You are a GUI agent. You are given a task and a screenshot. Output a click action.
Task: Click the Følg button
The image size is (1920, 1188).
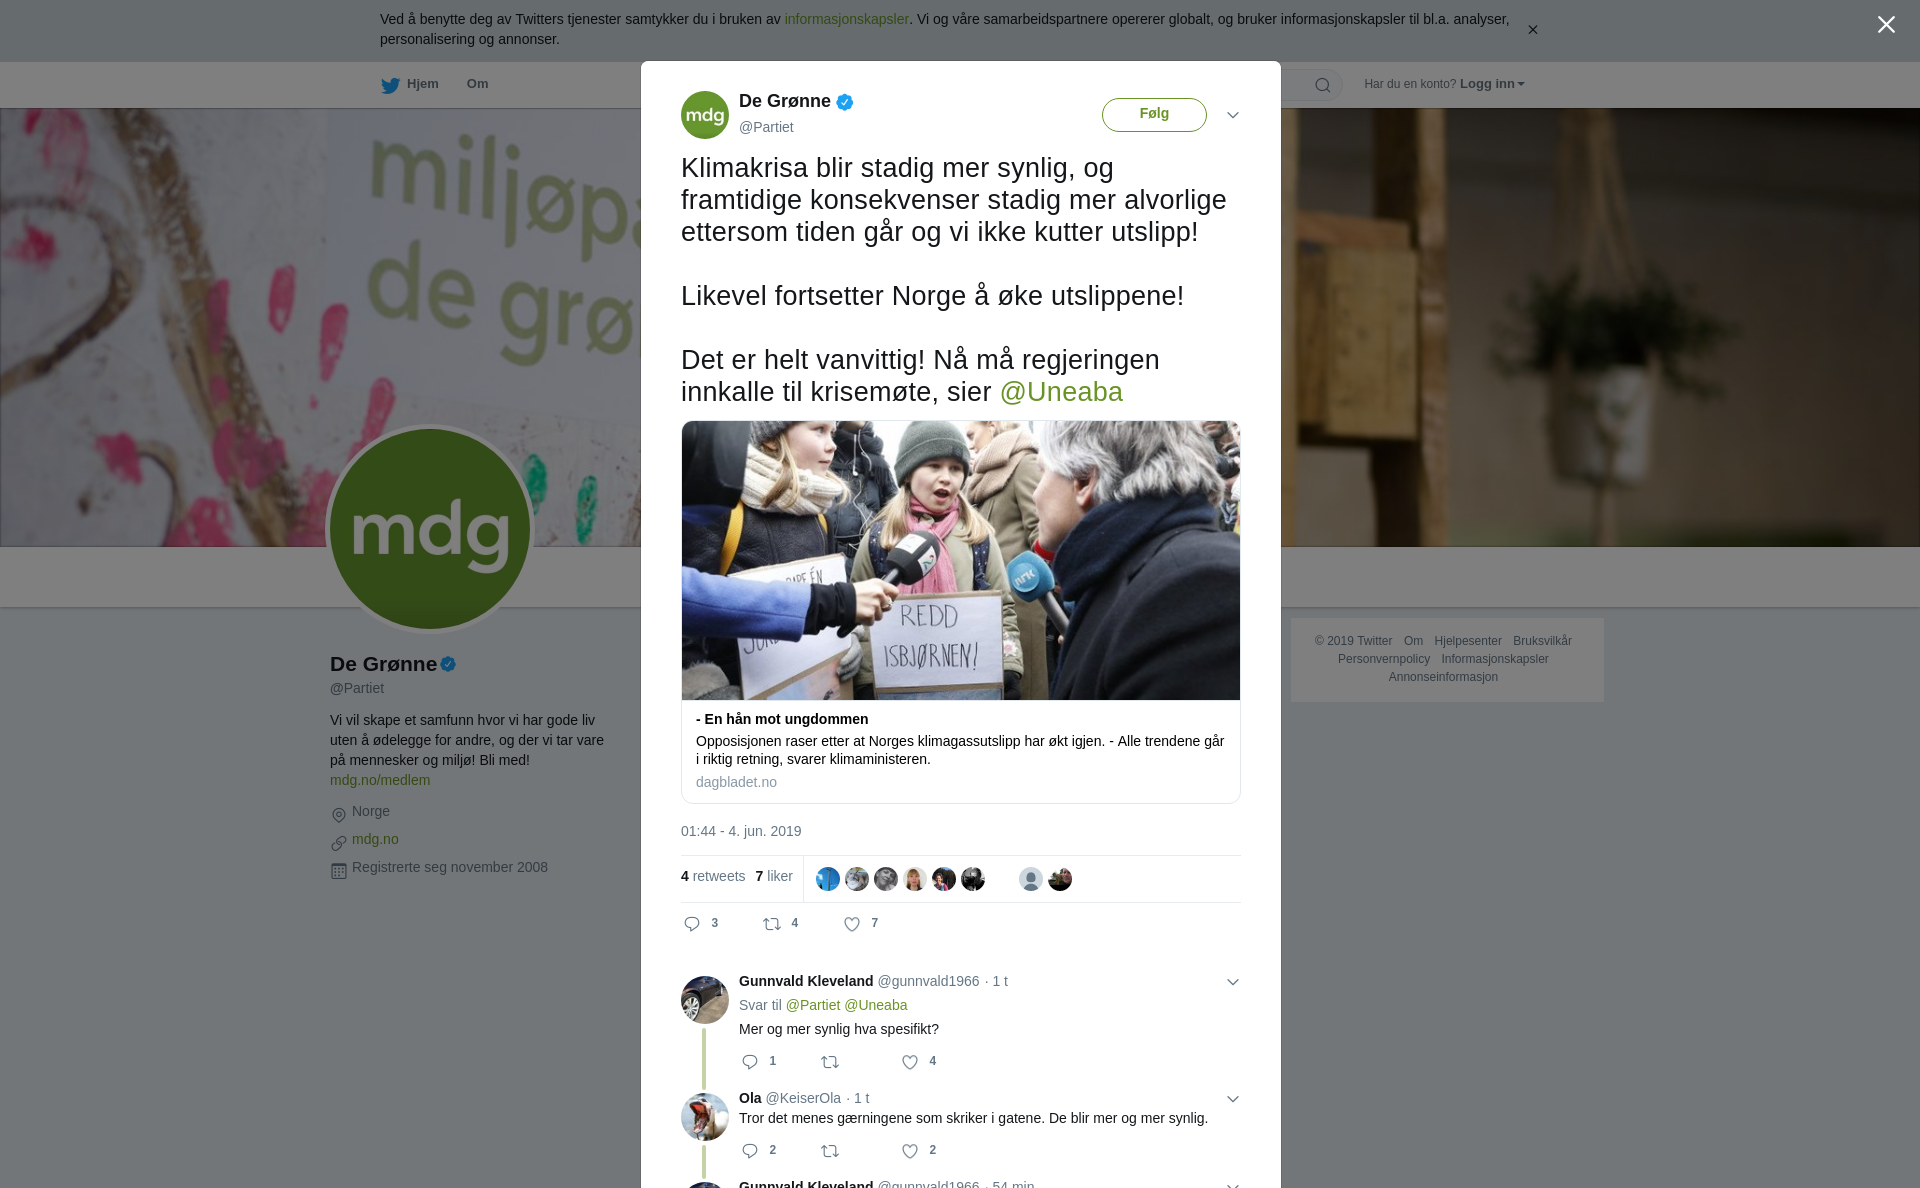[1154, 114]
